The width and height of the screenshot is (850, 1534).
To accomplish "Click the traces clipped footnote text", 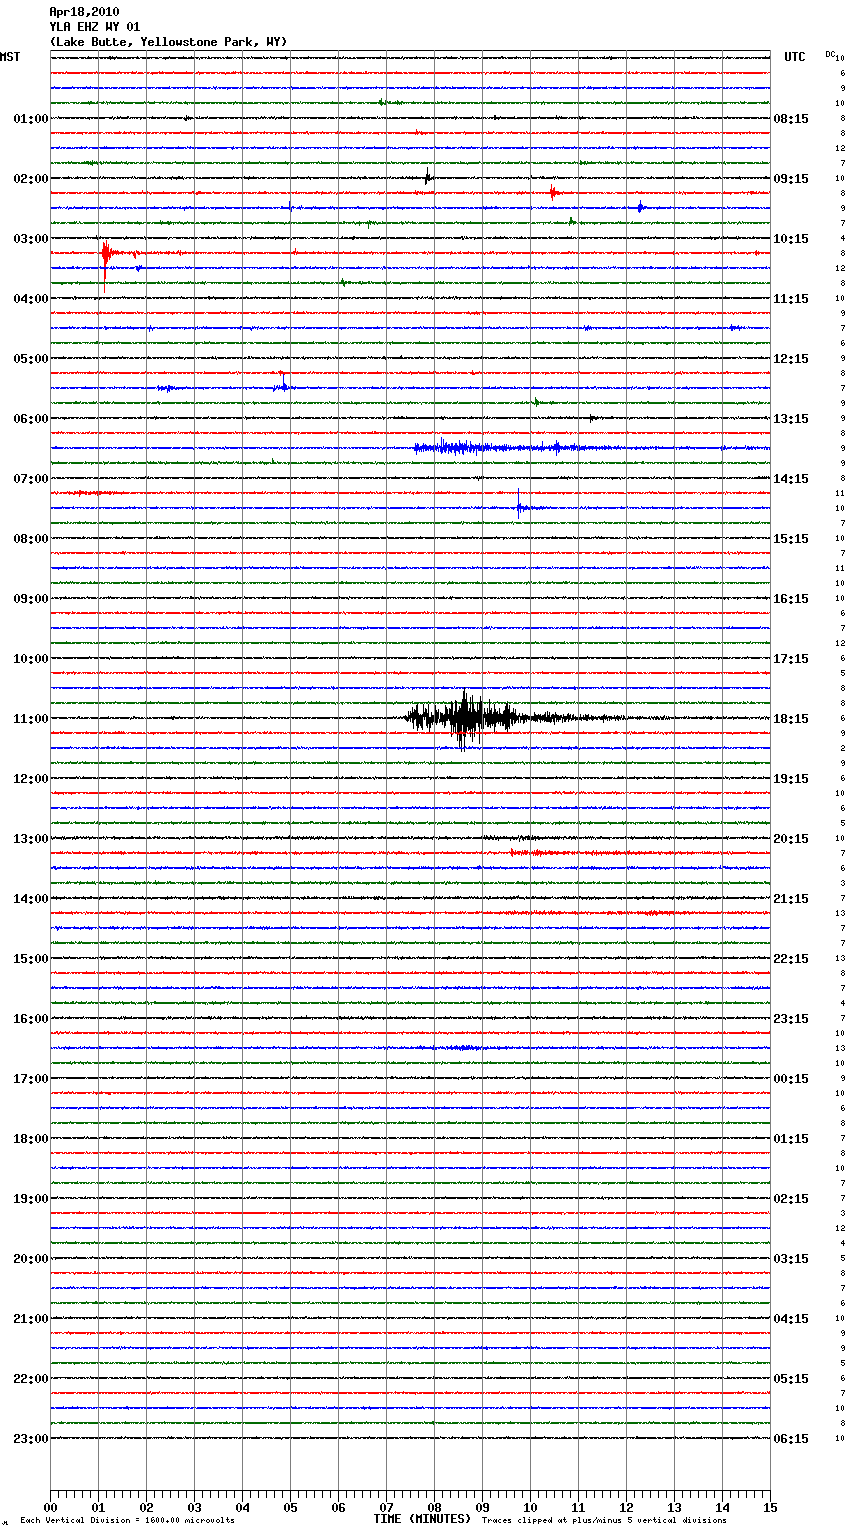I will (604, 1521).
